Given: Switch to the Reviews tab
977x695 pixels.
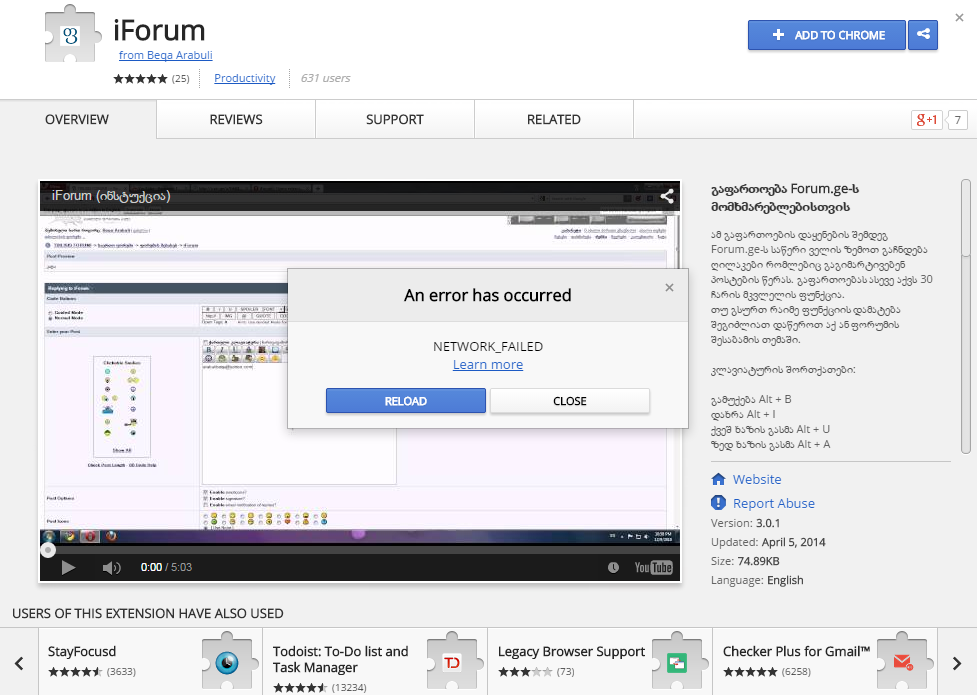Looking at the screenshot, I should [x=236, y=120].
